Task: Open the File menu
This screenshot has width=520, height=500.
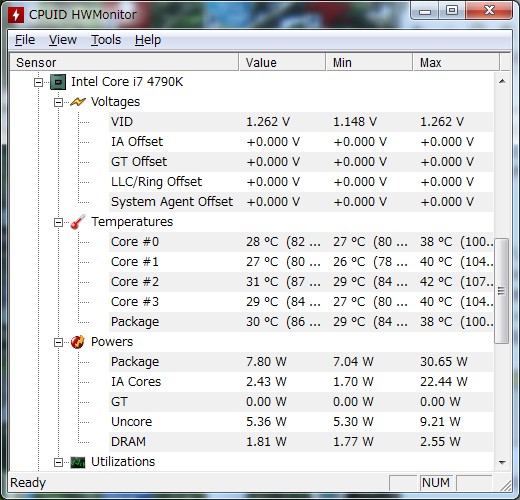Action: coord(25,40)
